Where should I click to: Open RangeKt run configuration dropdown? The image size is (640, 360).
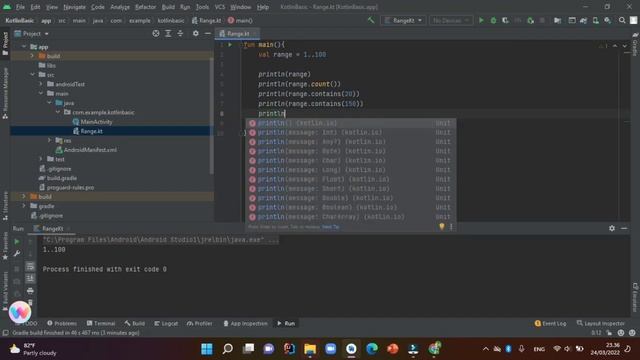pos(403,20)
